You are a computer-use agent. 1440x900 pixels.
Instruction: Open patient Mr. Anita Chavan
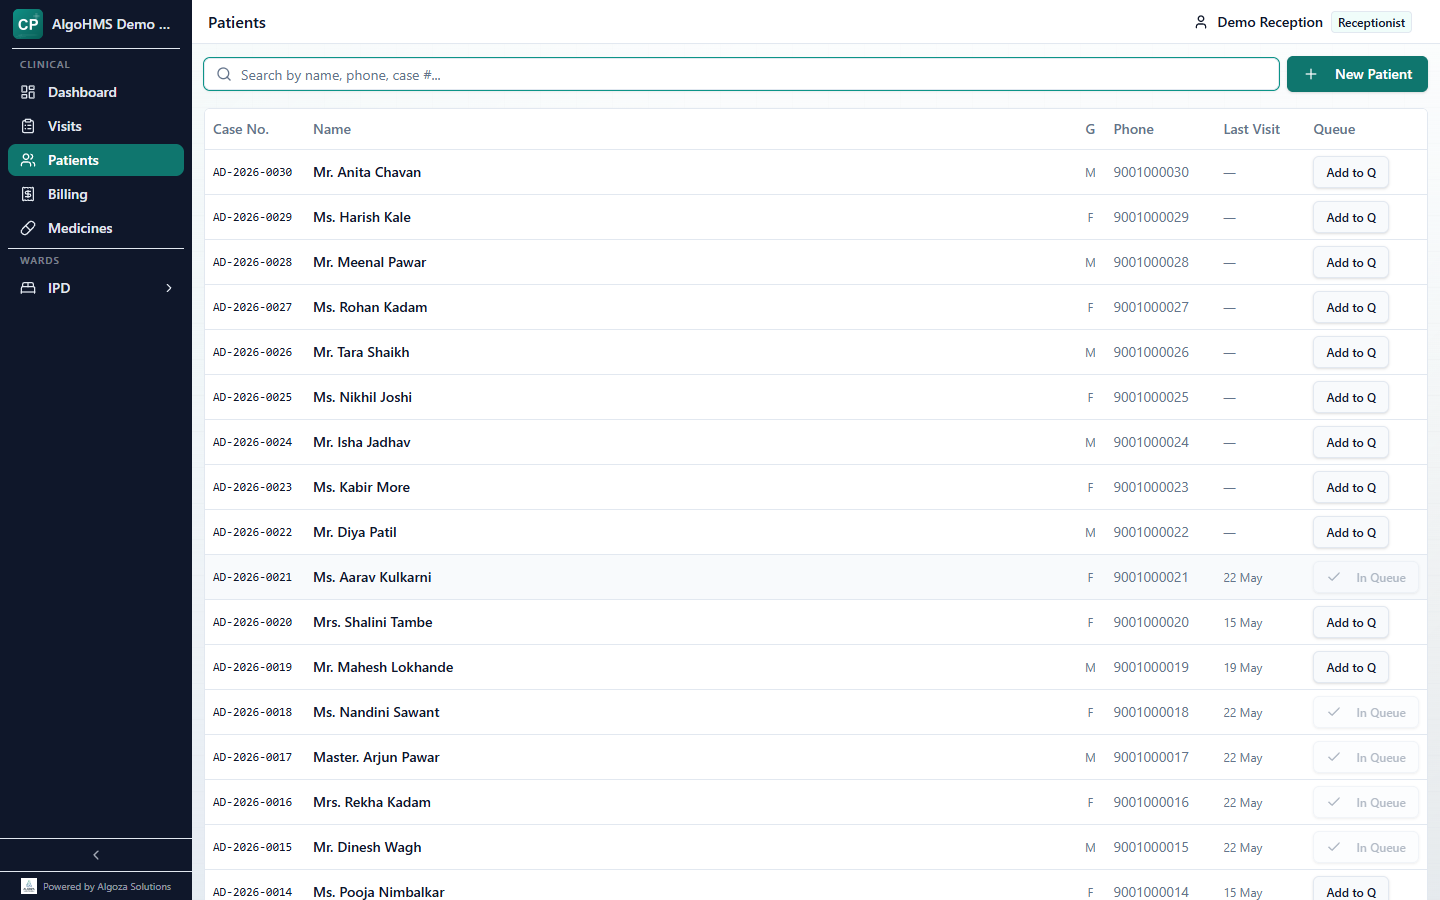click(x=367, y=172)
